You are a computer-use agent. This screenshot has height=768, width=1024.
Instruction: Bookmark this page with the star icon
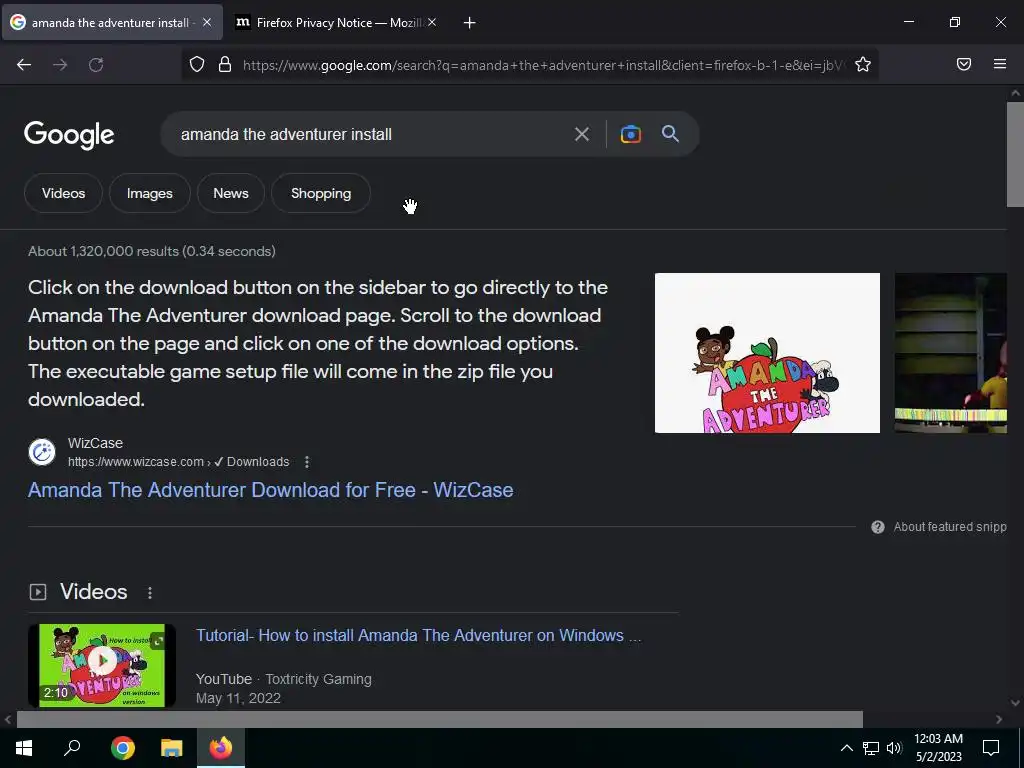863,64
